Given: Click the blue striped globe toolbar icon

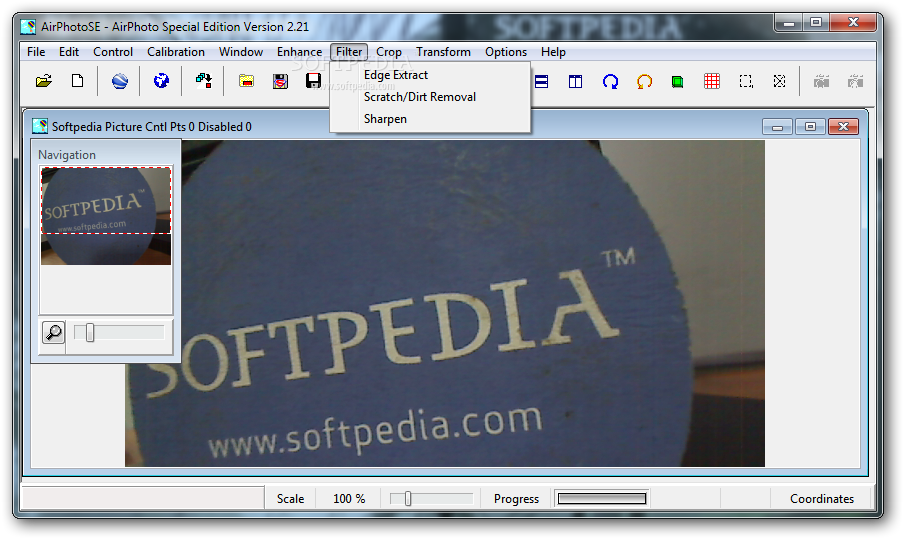Looking at the screenshot, I should (x=120, y=81).
